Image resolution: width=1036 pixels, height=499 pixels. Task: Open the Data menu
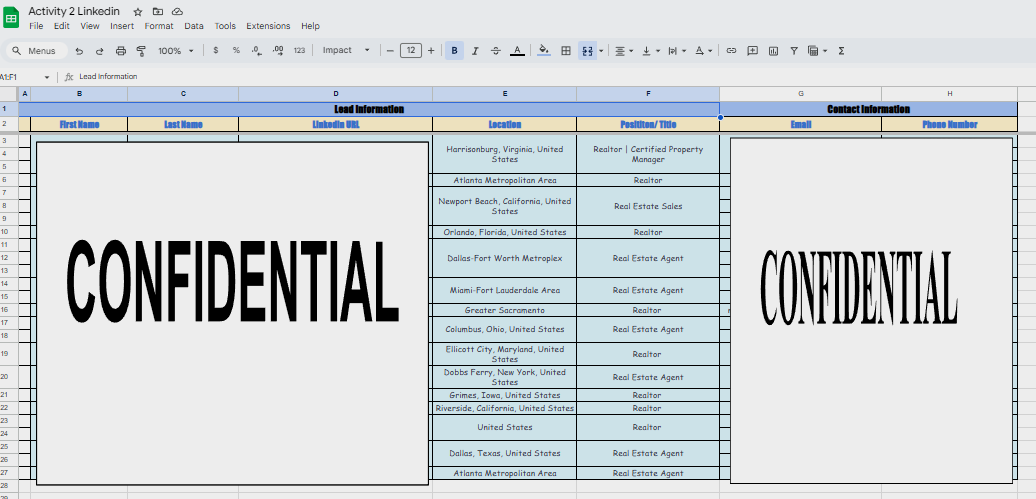pos(194,26)
